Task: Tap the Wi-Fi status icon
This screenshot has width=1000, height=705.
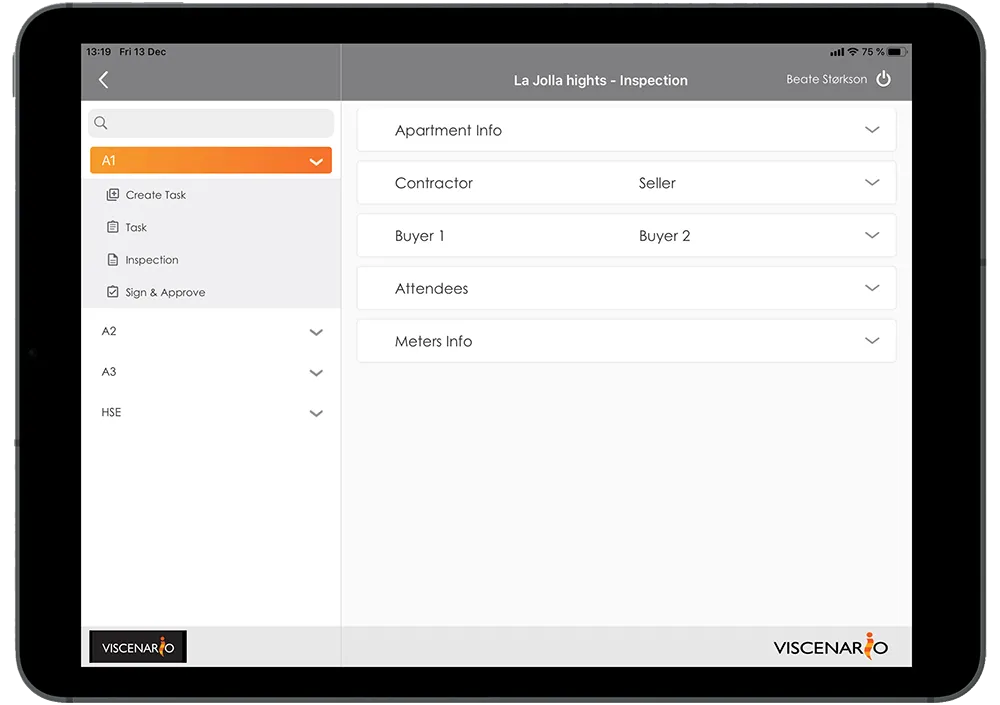Action: pos(853,52)
